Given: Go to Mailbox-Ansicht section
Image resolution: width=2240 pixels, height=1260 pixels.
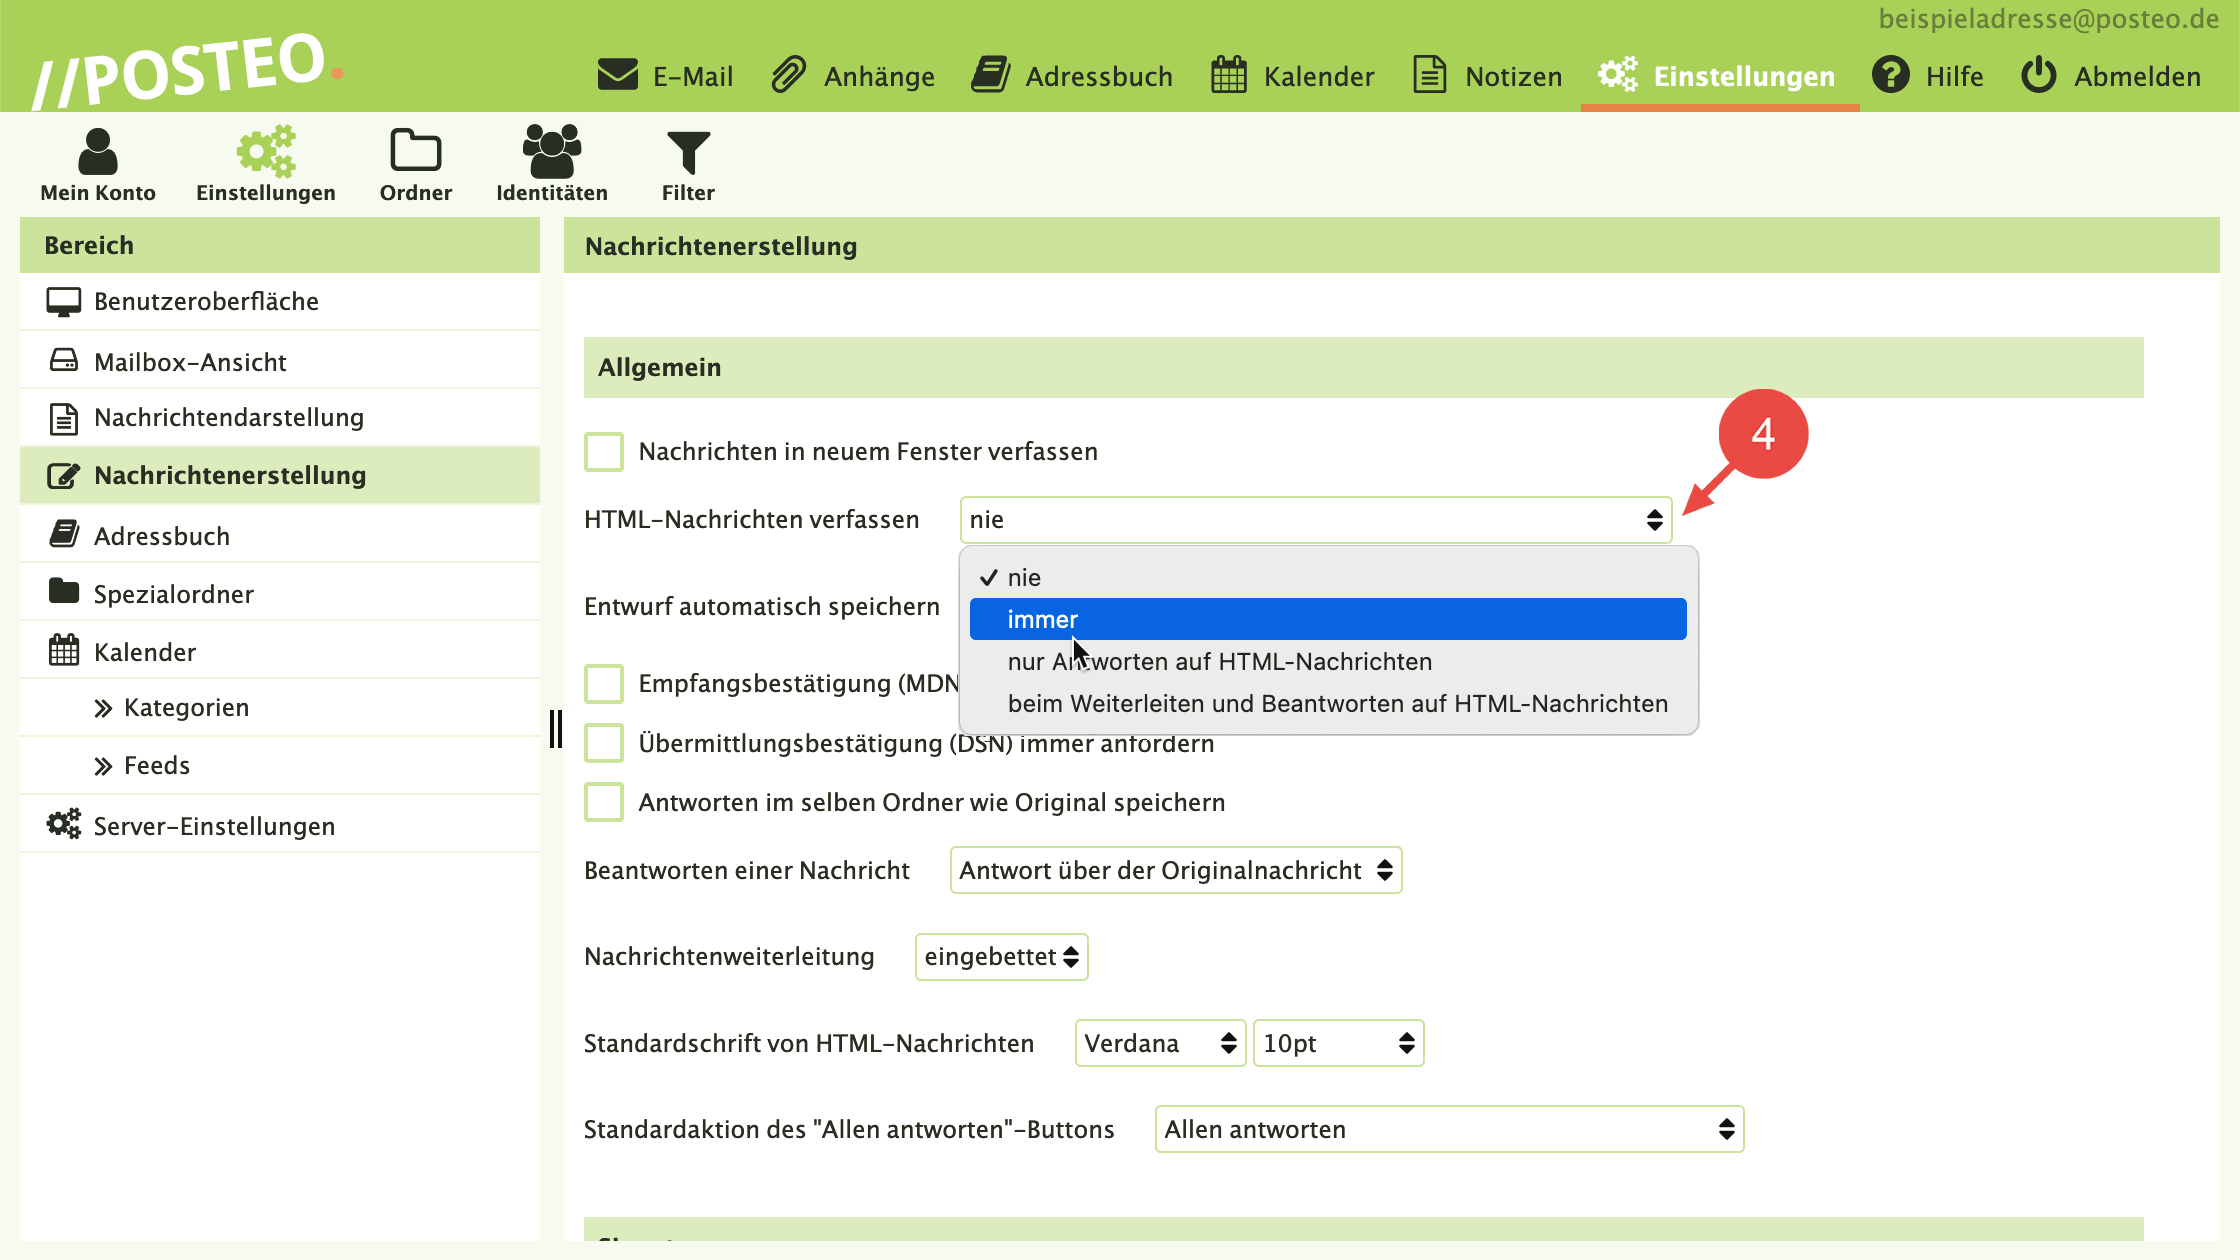Looking at the screenshot, I should 190,362.
